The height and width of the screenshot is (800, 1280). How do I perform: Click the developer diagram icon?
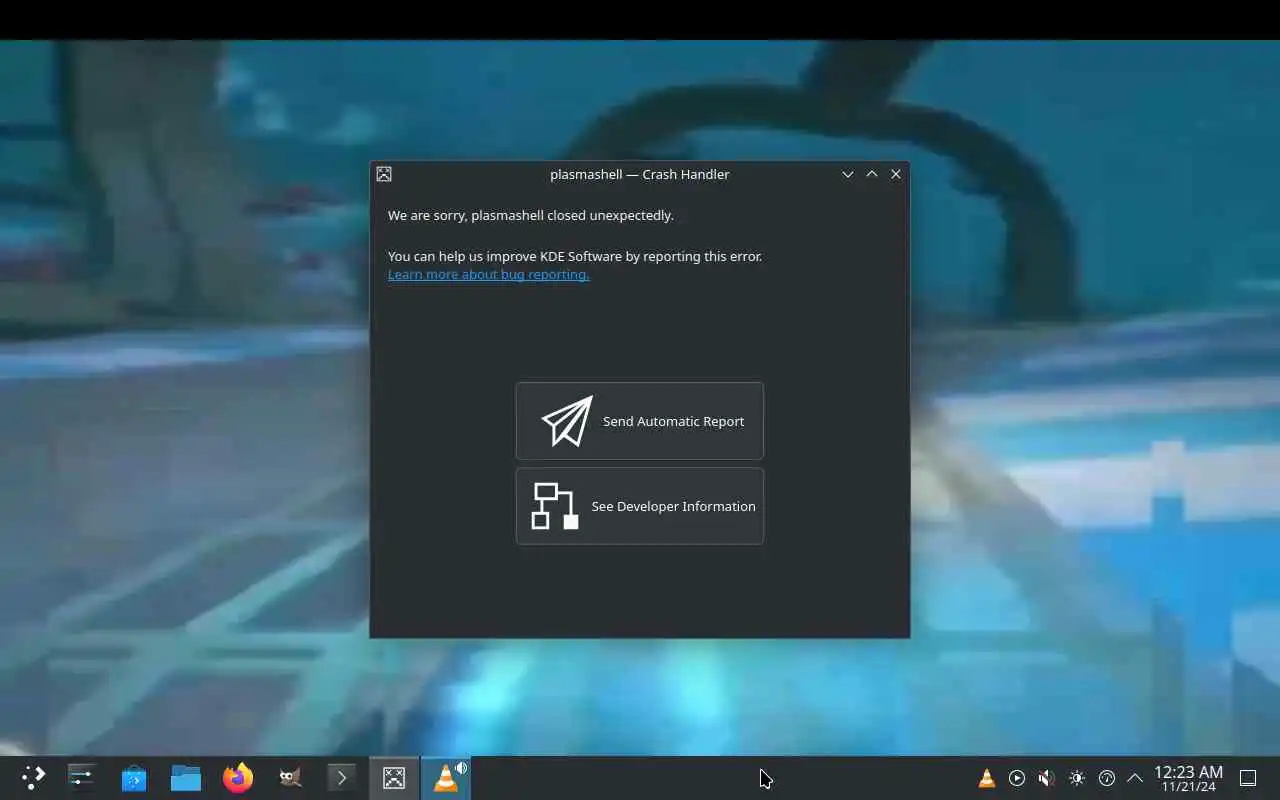point(555,506)
